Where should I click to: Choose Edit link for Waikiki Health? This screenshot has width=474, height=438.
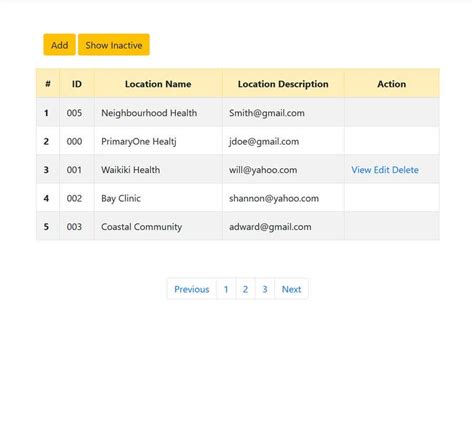click(382, 170)
